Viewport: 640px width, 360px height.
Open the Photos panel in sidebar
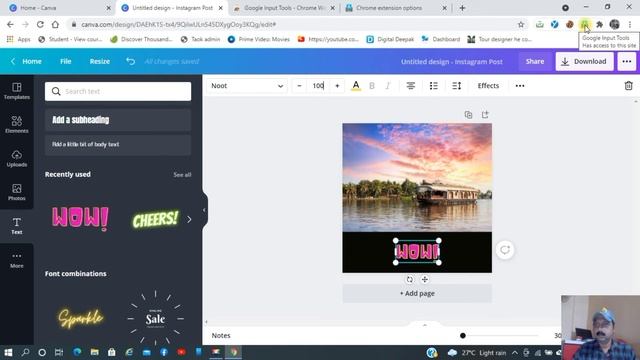pyautogui.click(x=17, y=192)
